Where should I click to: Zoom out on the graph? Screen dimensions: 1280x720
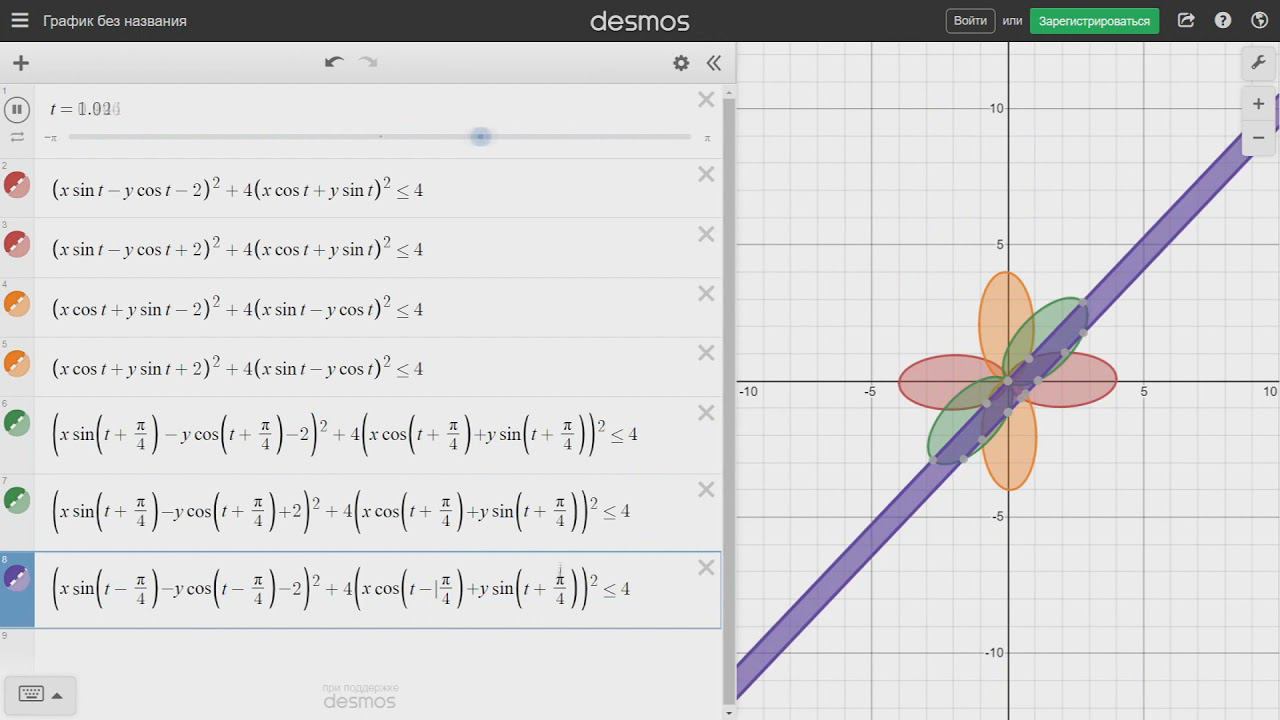tap(1259, 138)
